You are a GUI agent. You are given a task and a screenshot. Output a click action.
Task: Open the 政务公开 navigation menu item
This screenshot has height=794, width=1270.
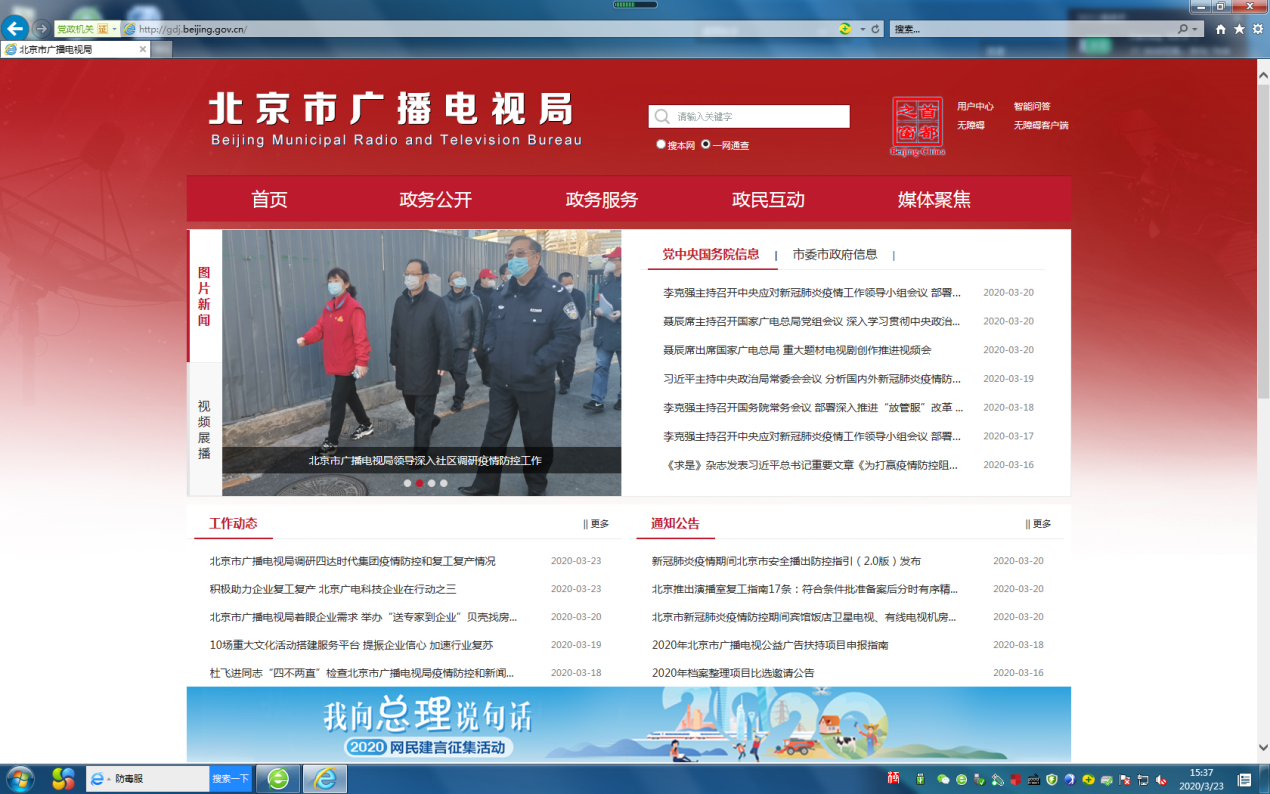[435, 199]
